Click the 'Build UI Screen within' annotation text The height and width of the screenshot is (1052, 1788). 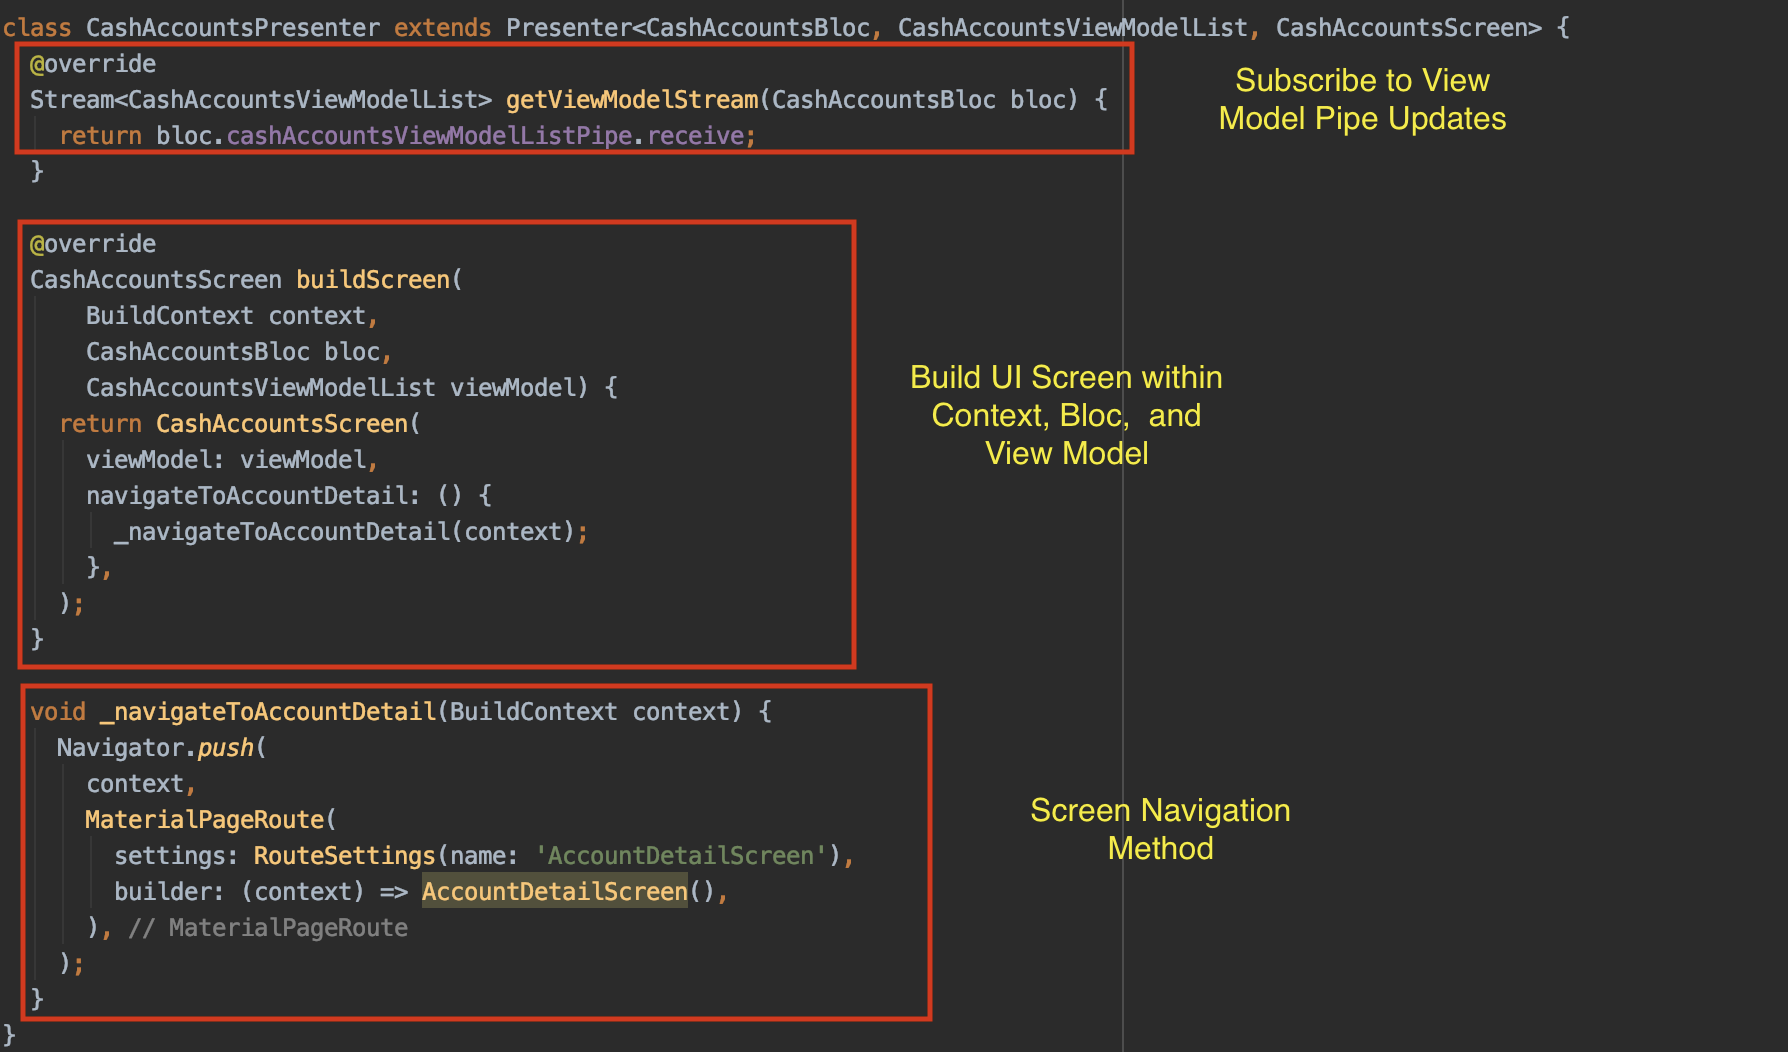click(1065, 378)
